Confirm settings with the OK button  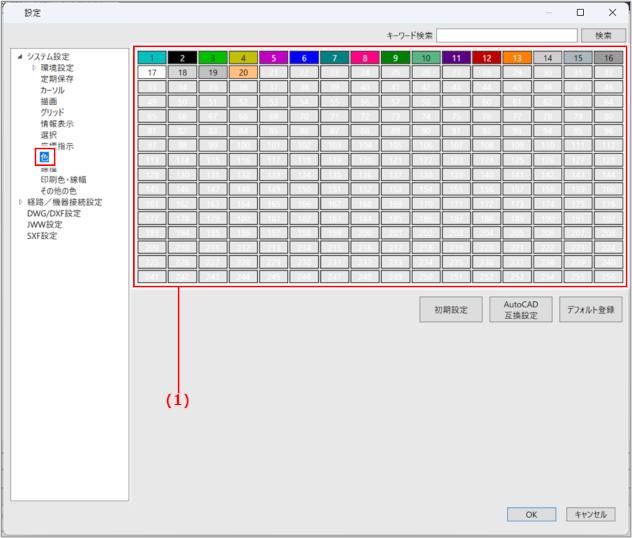click(x=531, y=514)
